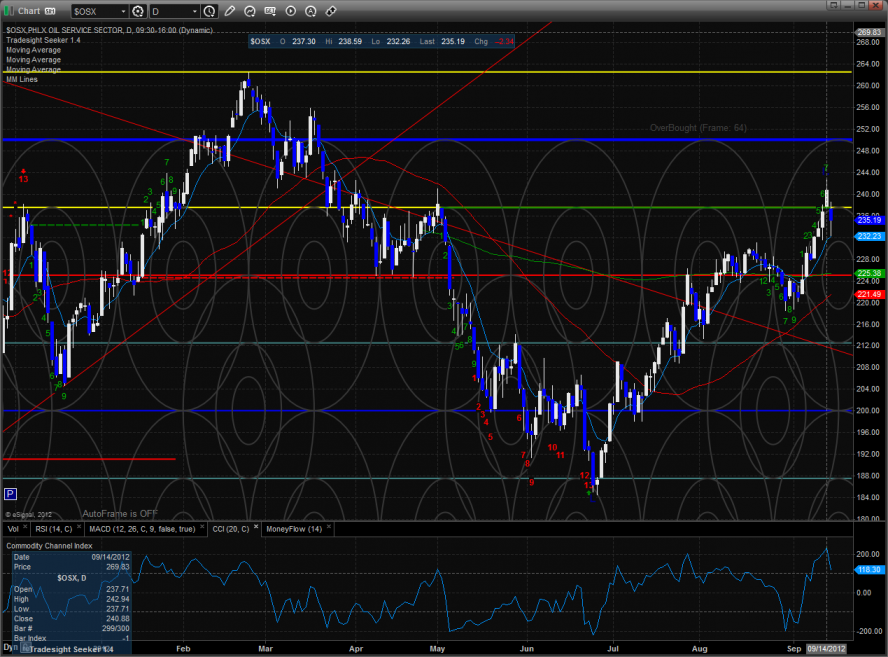The image size is (888, 657).
Task: Select the pencil drawing tool
Action: pos(231,11)
